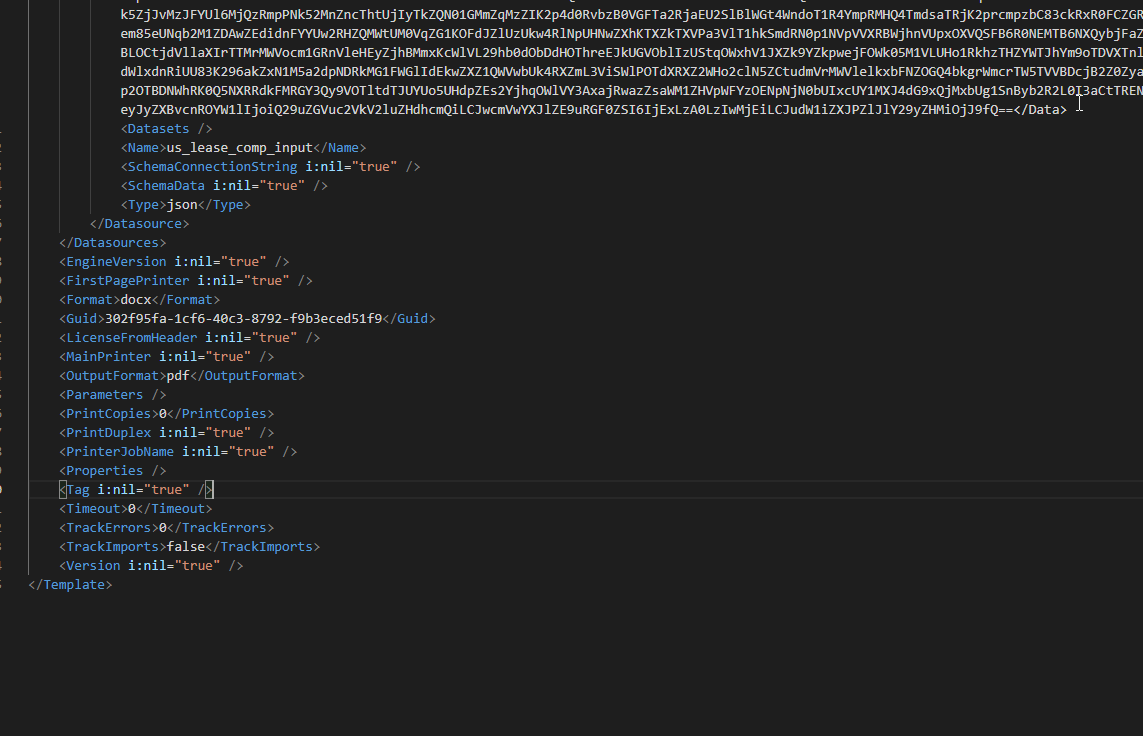Image resolution: width=1143 pixels, height=736 pixels.
Task: Click the Version i:nil element
Action: pos(151,564)
